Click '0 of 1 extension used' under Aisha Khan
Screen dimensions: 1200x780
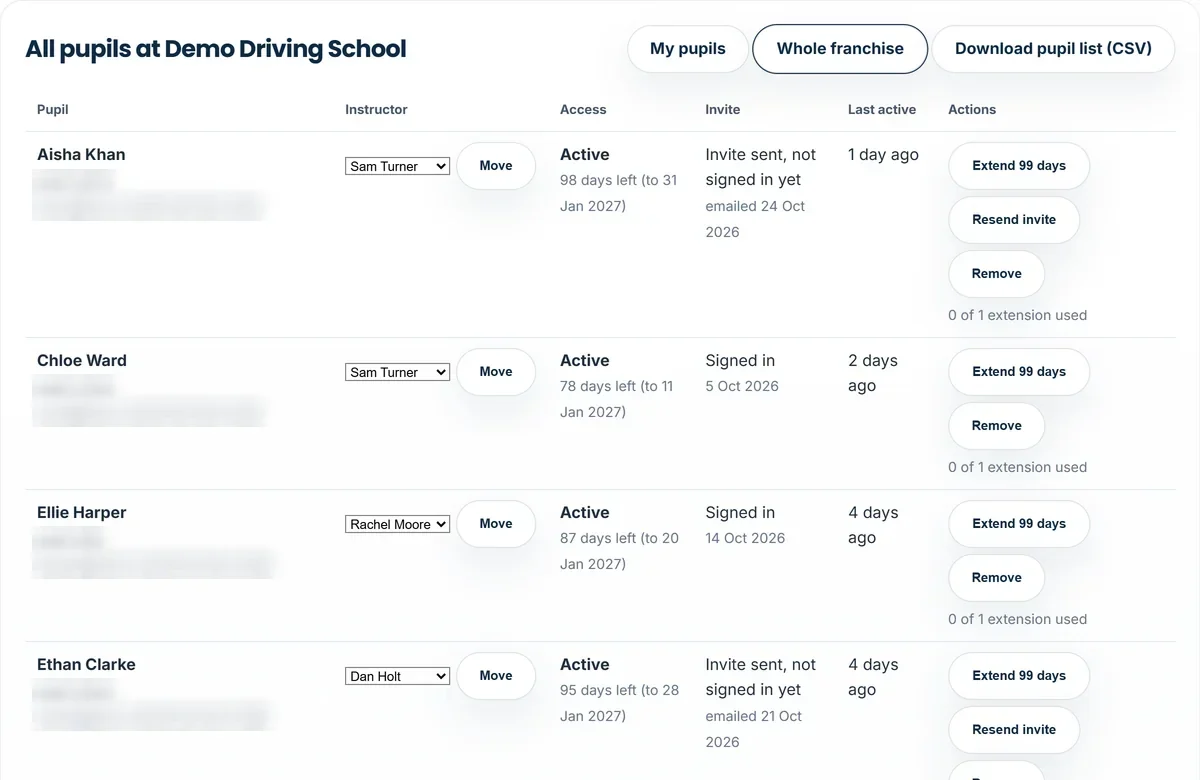[x=1017, y=315]
